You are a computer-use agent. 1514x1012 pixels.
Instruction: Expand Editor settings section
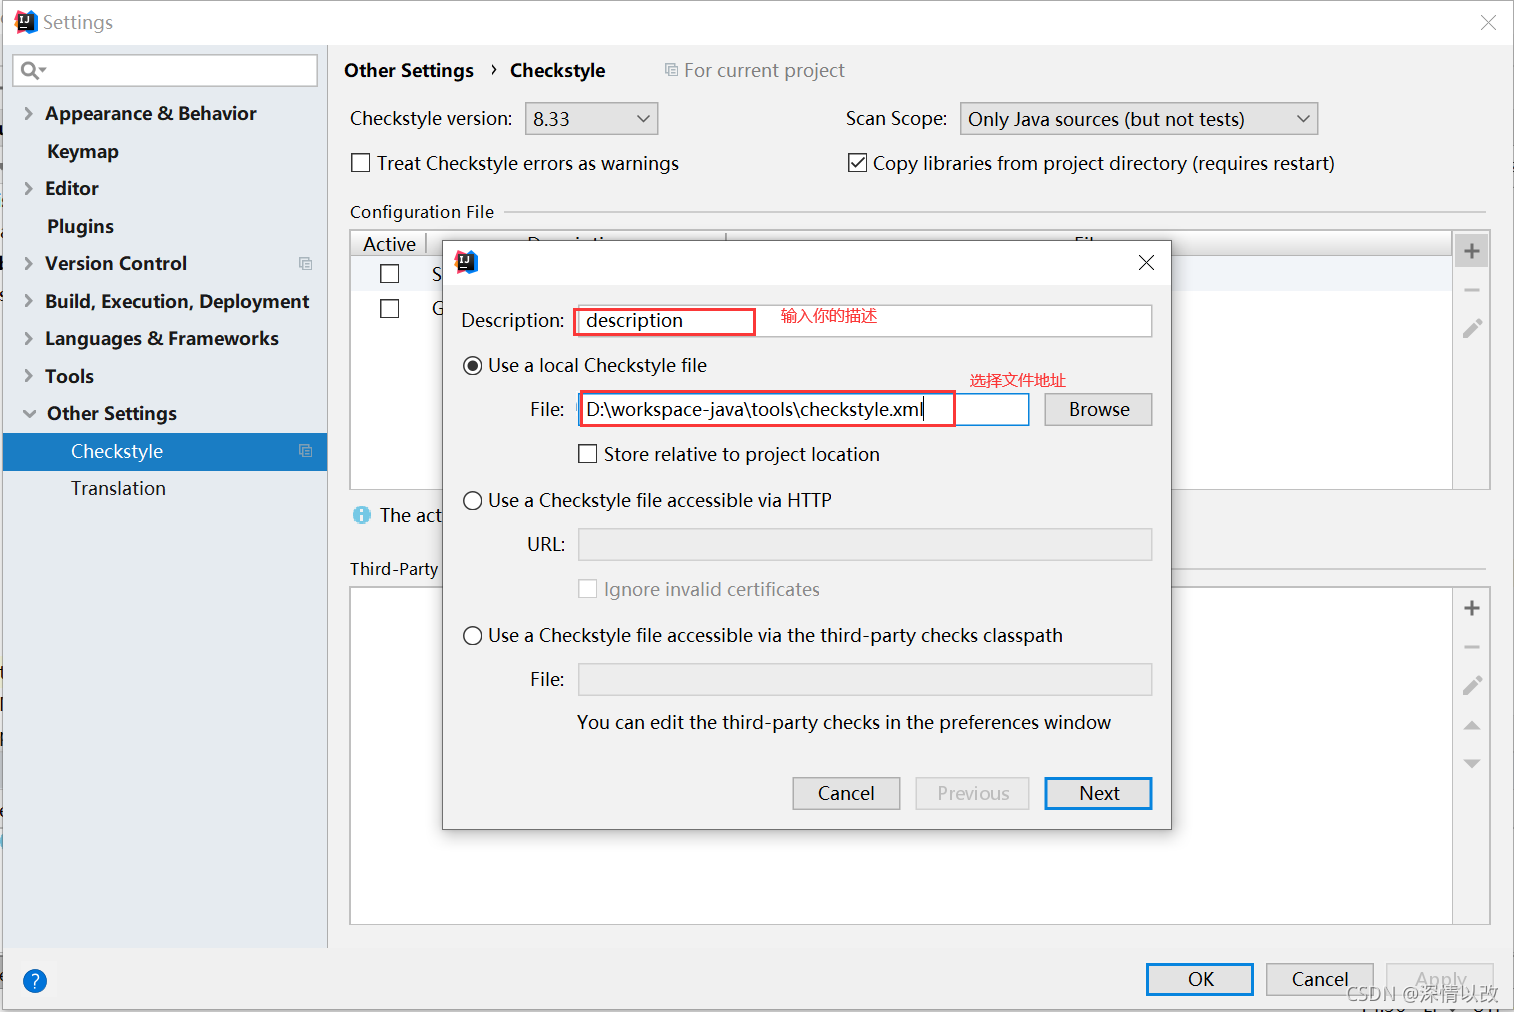click(28, 189)
